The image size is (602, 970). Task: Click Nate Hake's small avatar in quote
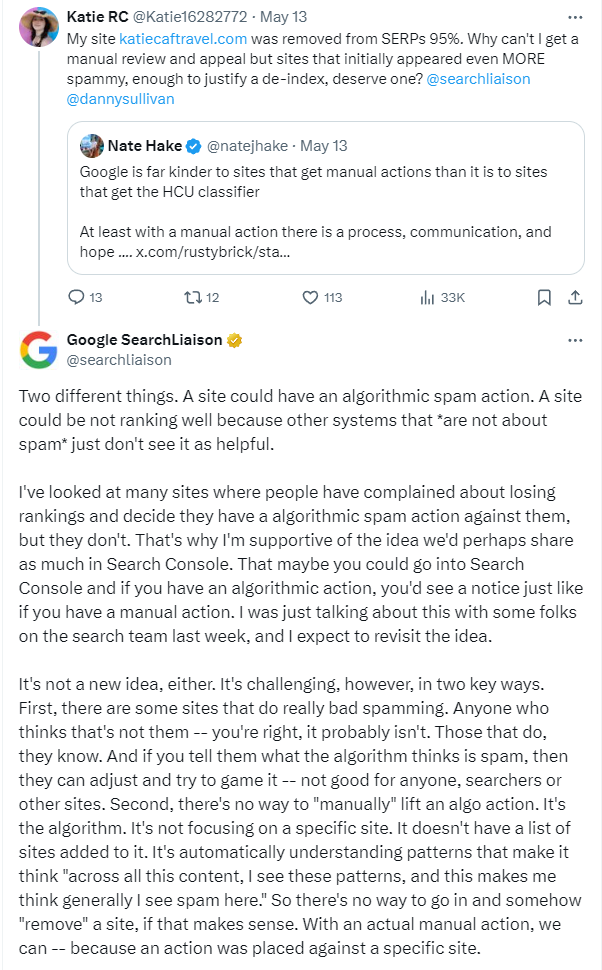(92, 146)
